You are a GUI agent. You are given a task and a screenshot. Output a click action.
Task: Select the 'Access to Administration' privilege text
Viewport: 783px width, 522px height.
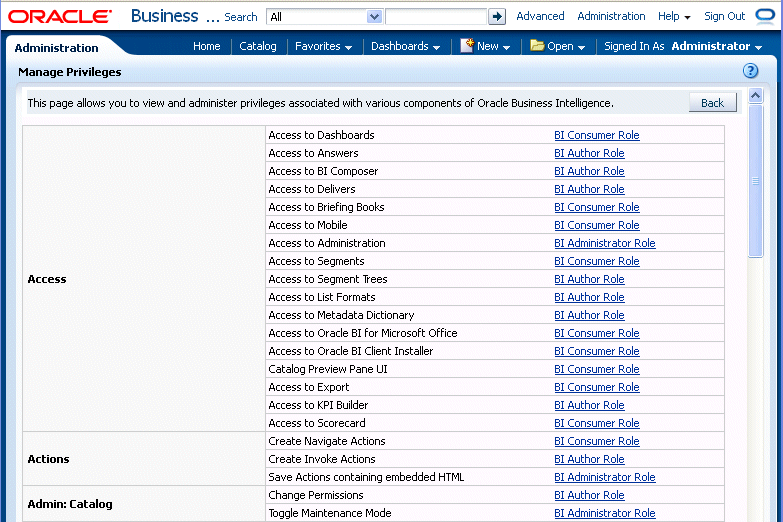click(x=327, y=243)
